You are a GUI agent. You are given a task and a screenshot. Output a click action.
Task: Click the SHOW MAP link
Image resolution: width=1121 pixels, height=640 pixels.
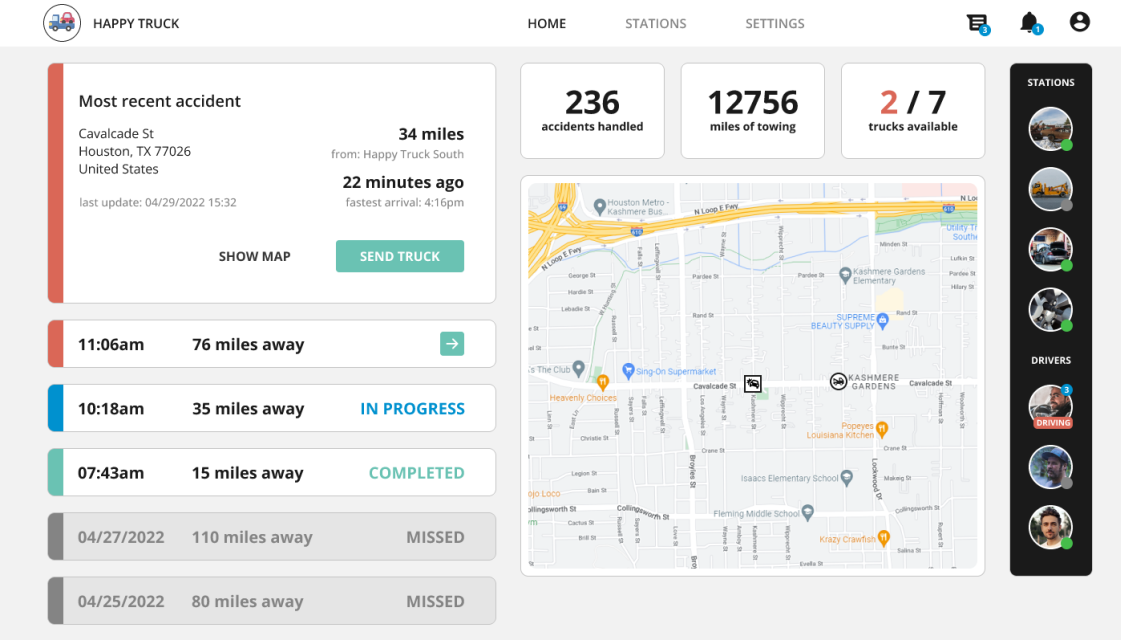tap(255, 256)
